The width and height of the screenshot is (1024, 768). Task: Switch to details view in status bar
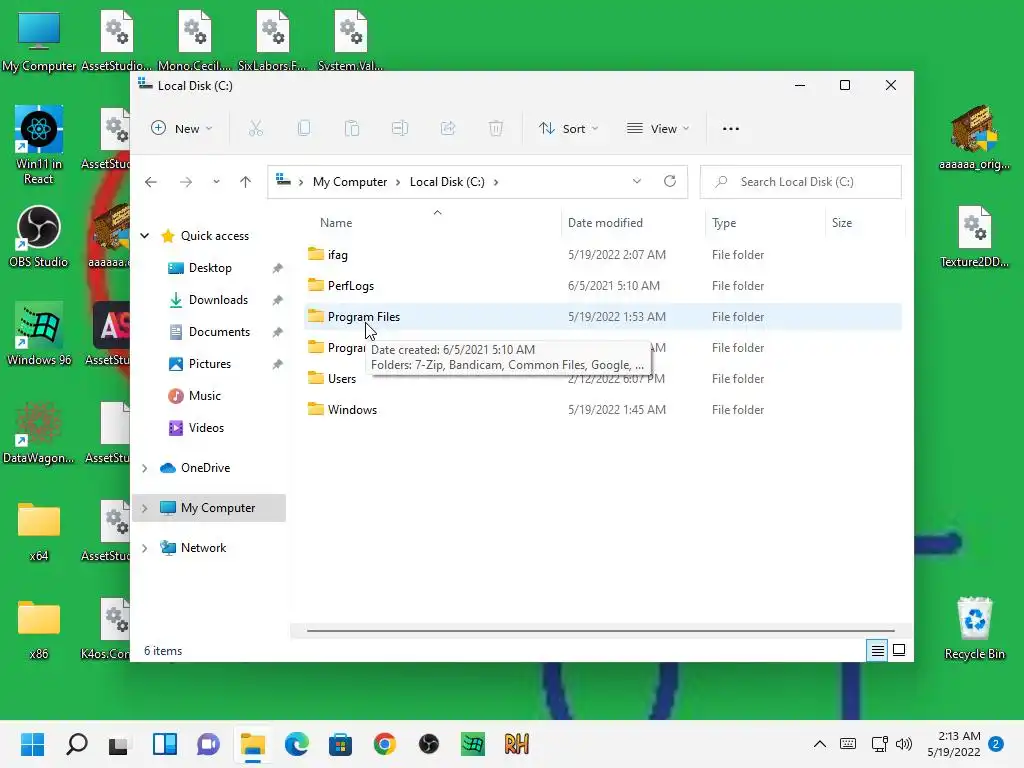pyautogui.click(x=877, y=650)
